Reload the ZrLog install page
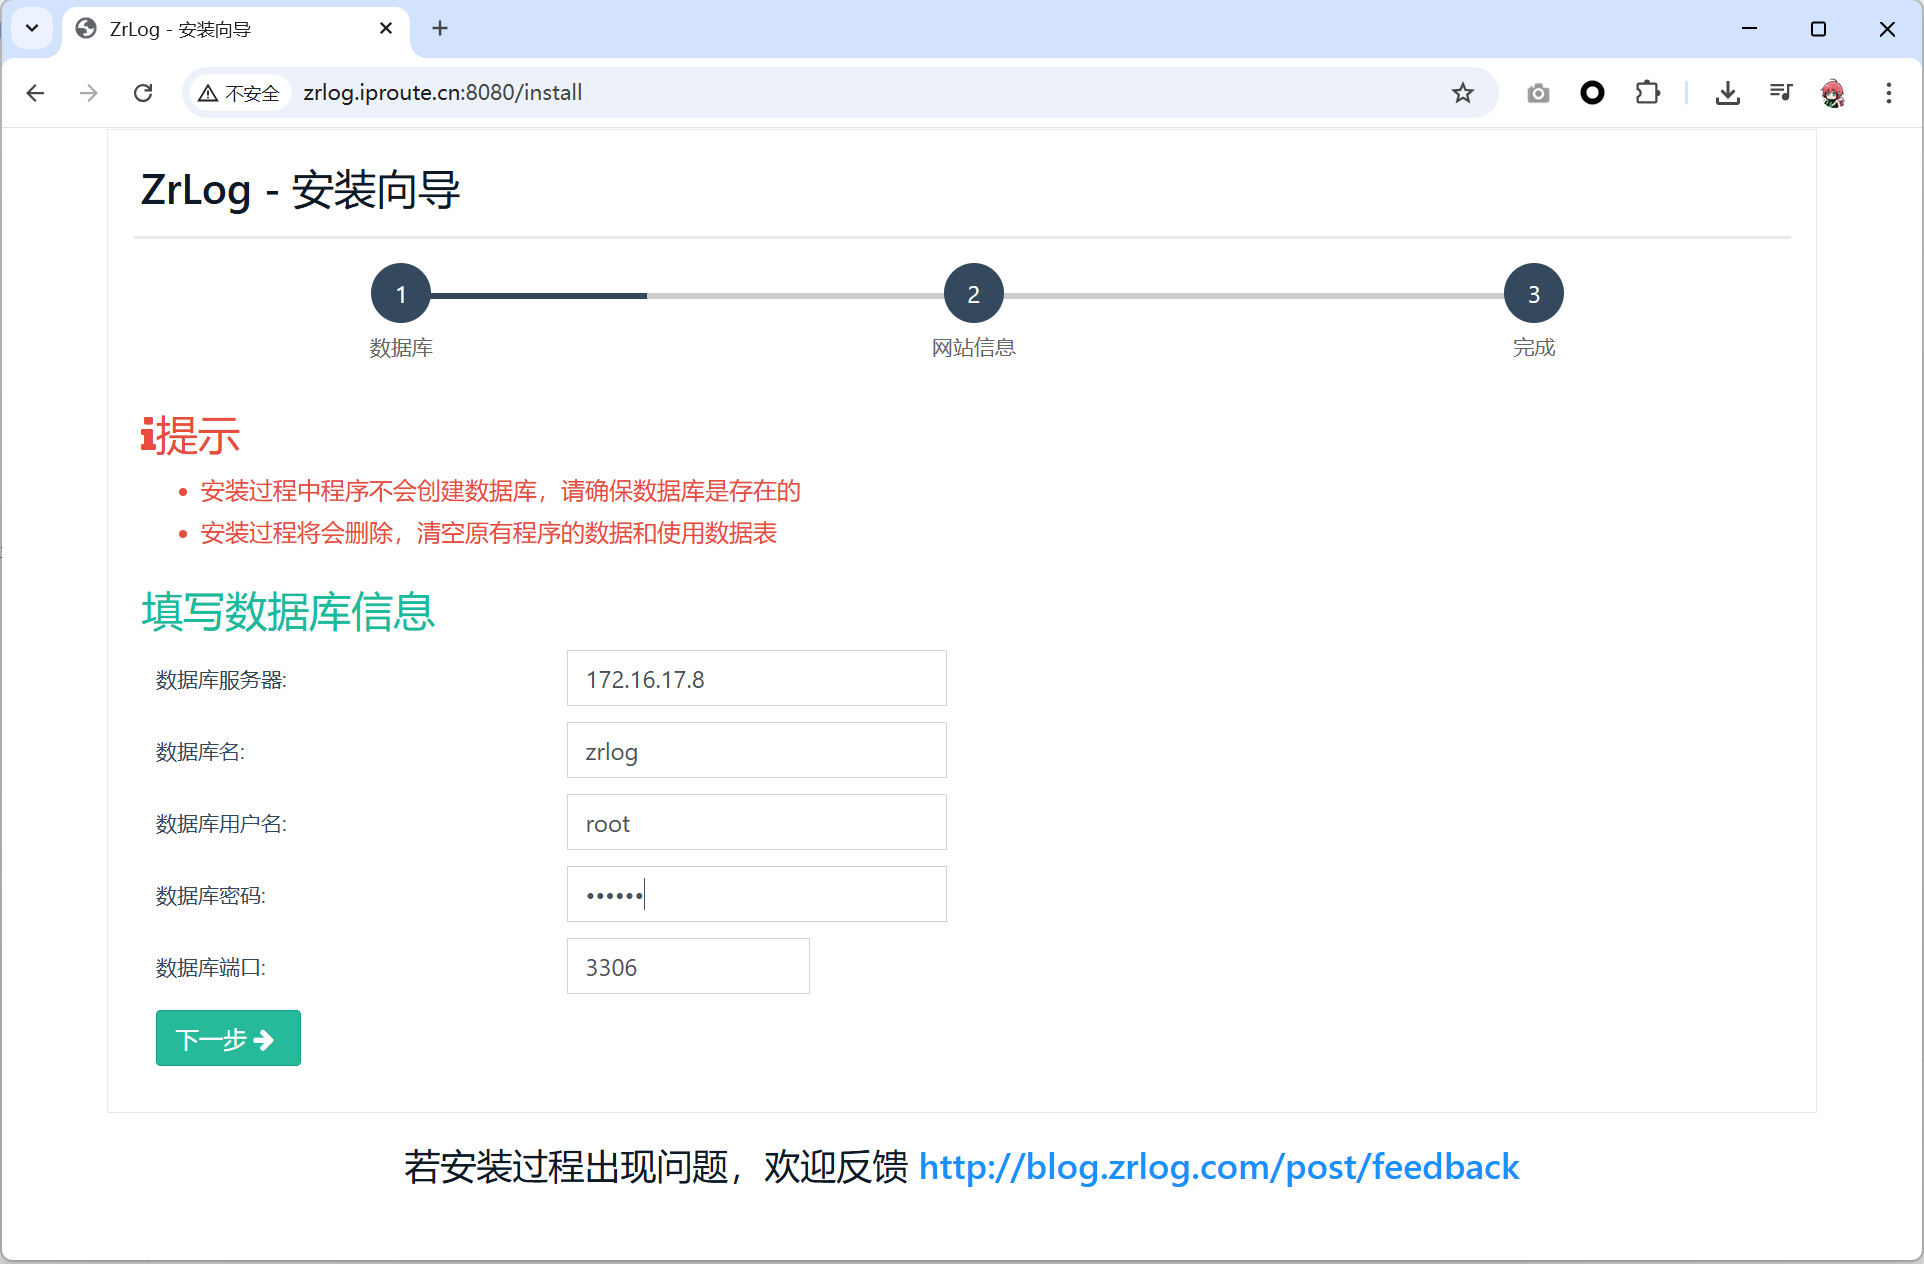The height and width of the screenshot is (1264, 1924). [143, 93]
